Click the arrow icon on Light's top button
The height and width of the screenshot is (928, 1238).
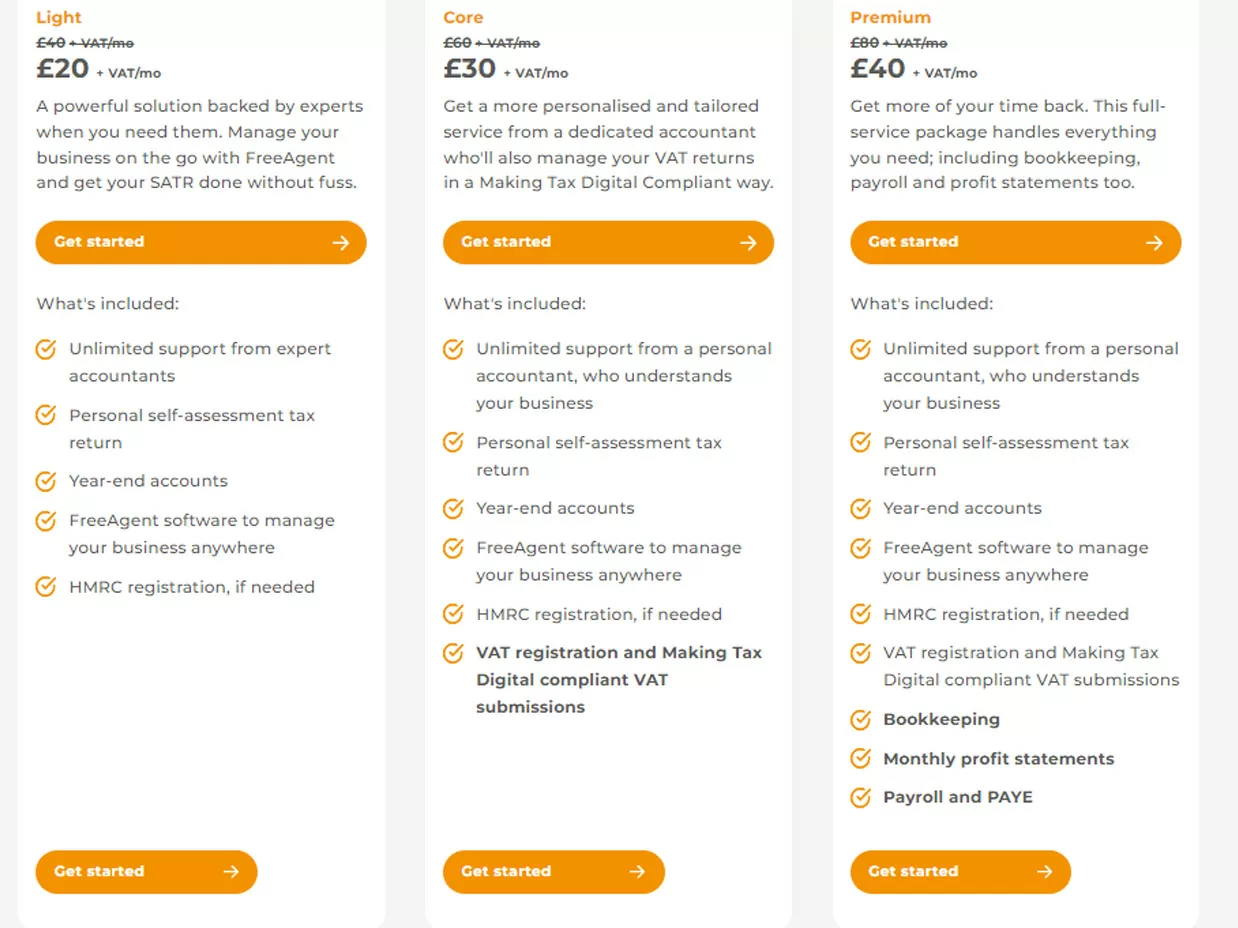point(341,242)
